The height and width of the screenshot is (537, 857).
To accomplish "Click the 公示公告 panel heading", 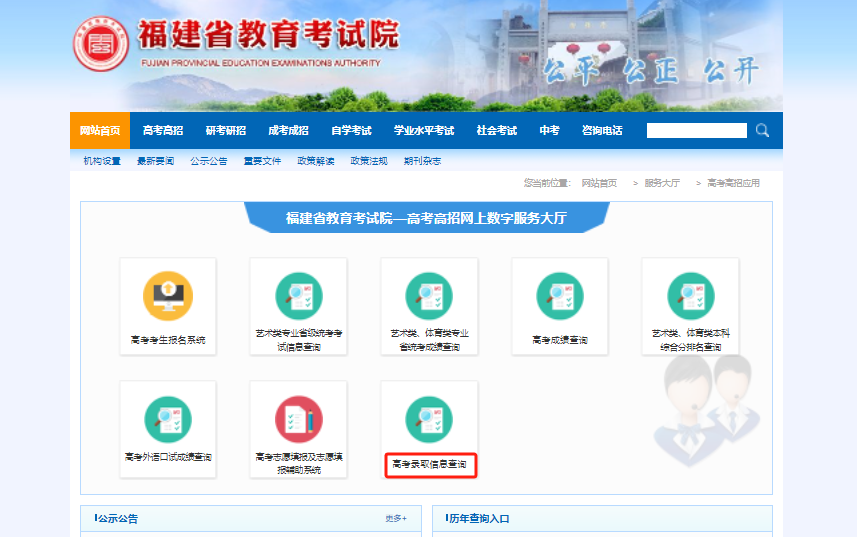I will tap(118, 518).
